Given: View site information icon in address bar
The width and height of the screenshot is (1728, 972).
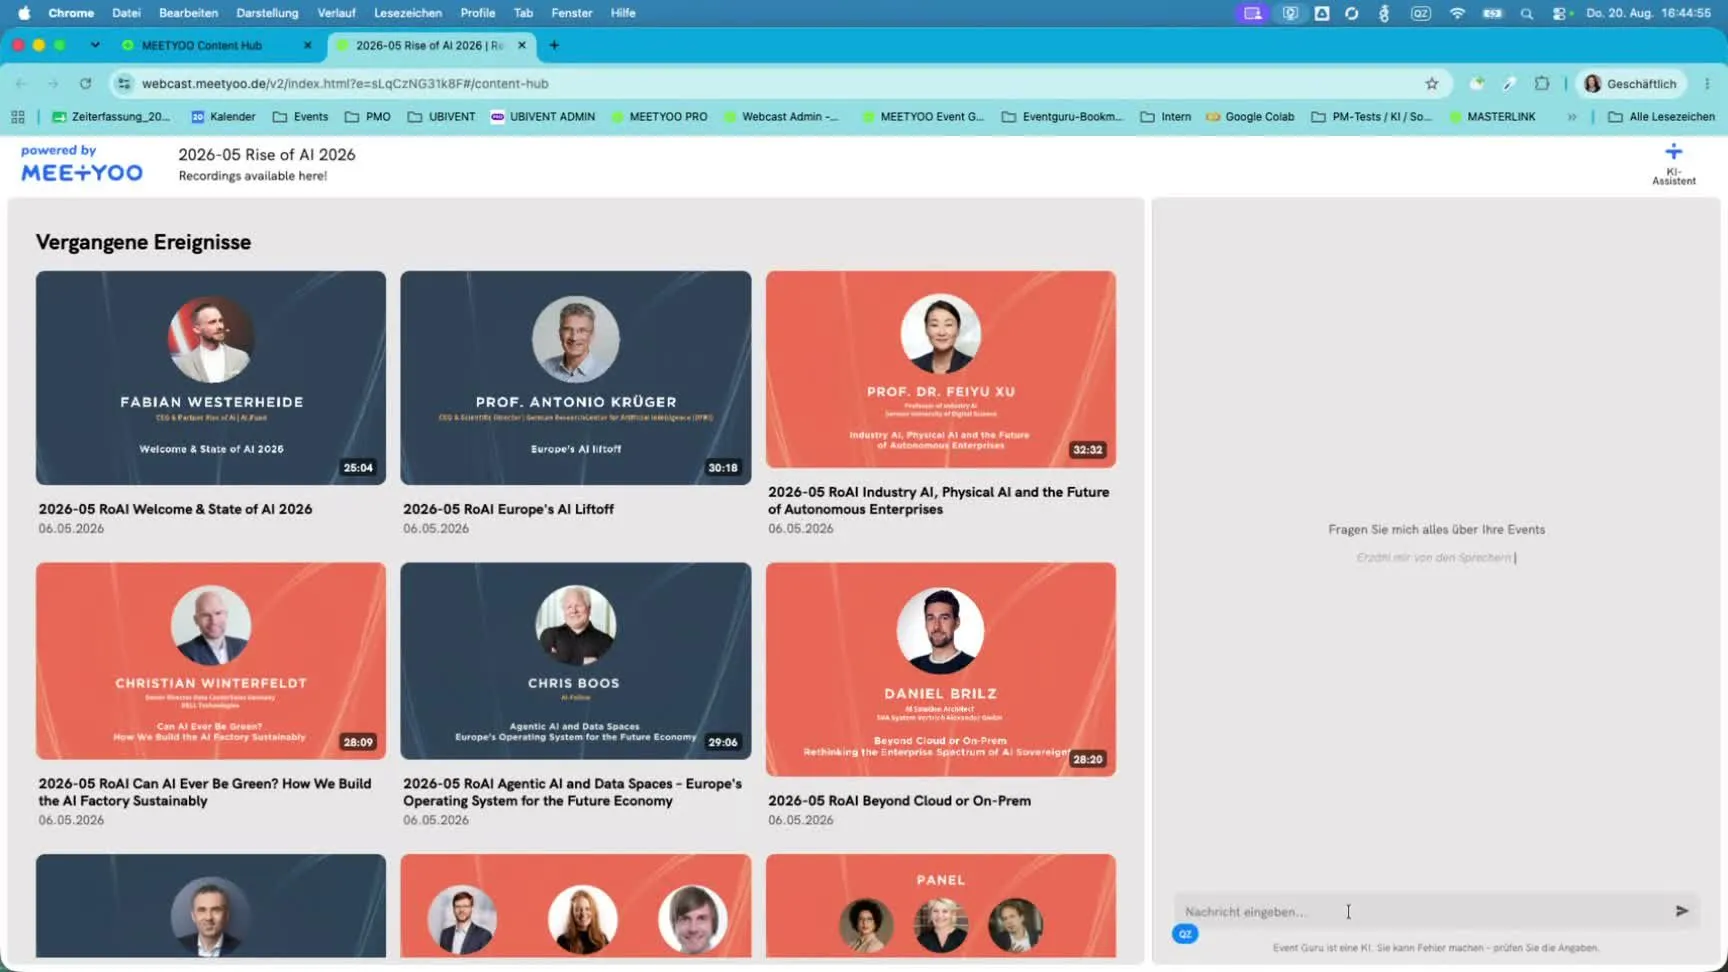Looking at the screenshot, I should [124, 84].
